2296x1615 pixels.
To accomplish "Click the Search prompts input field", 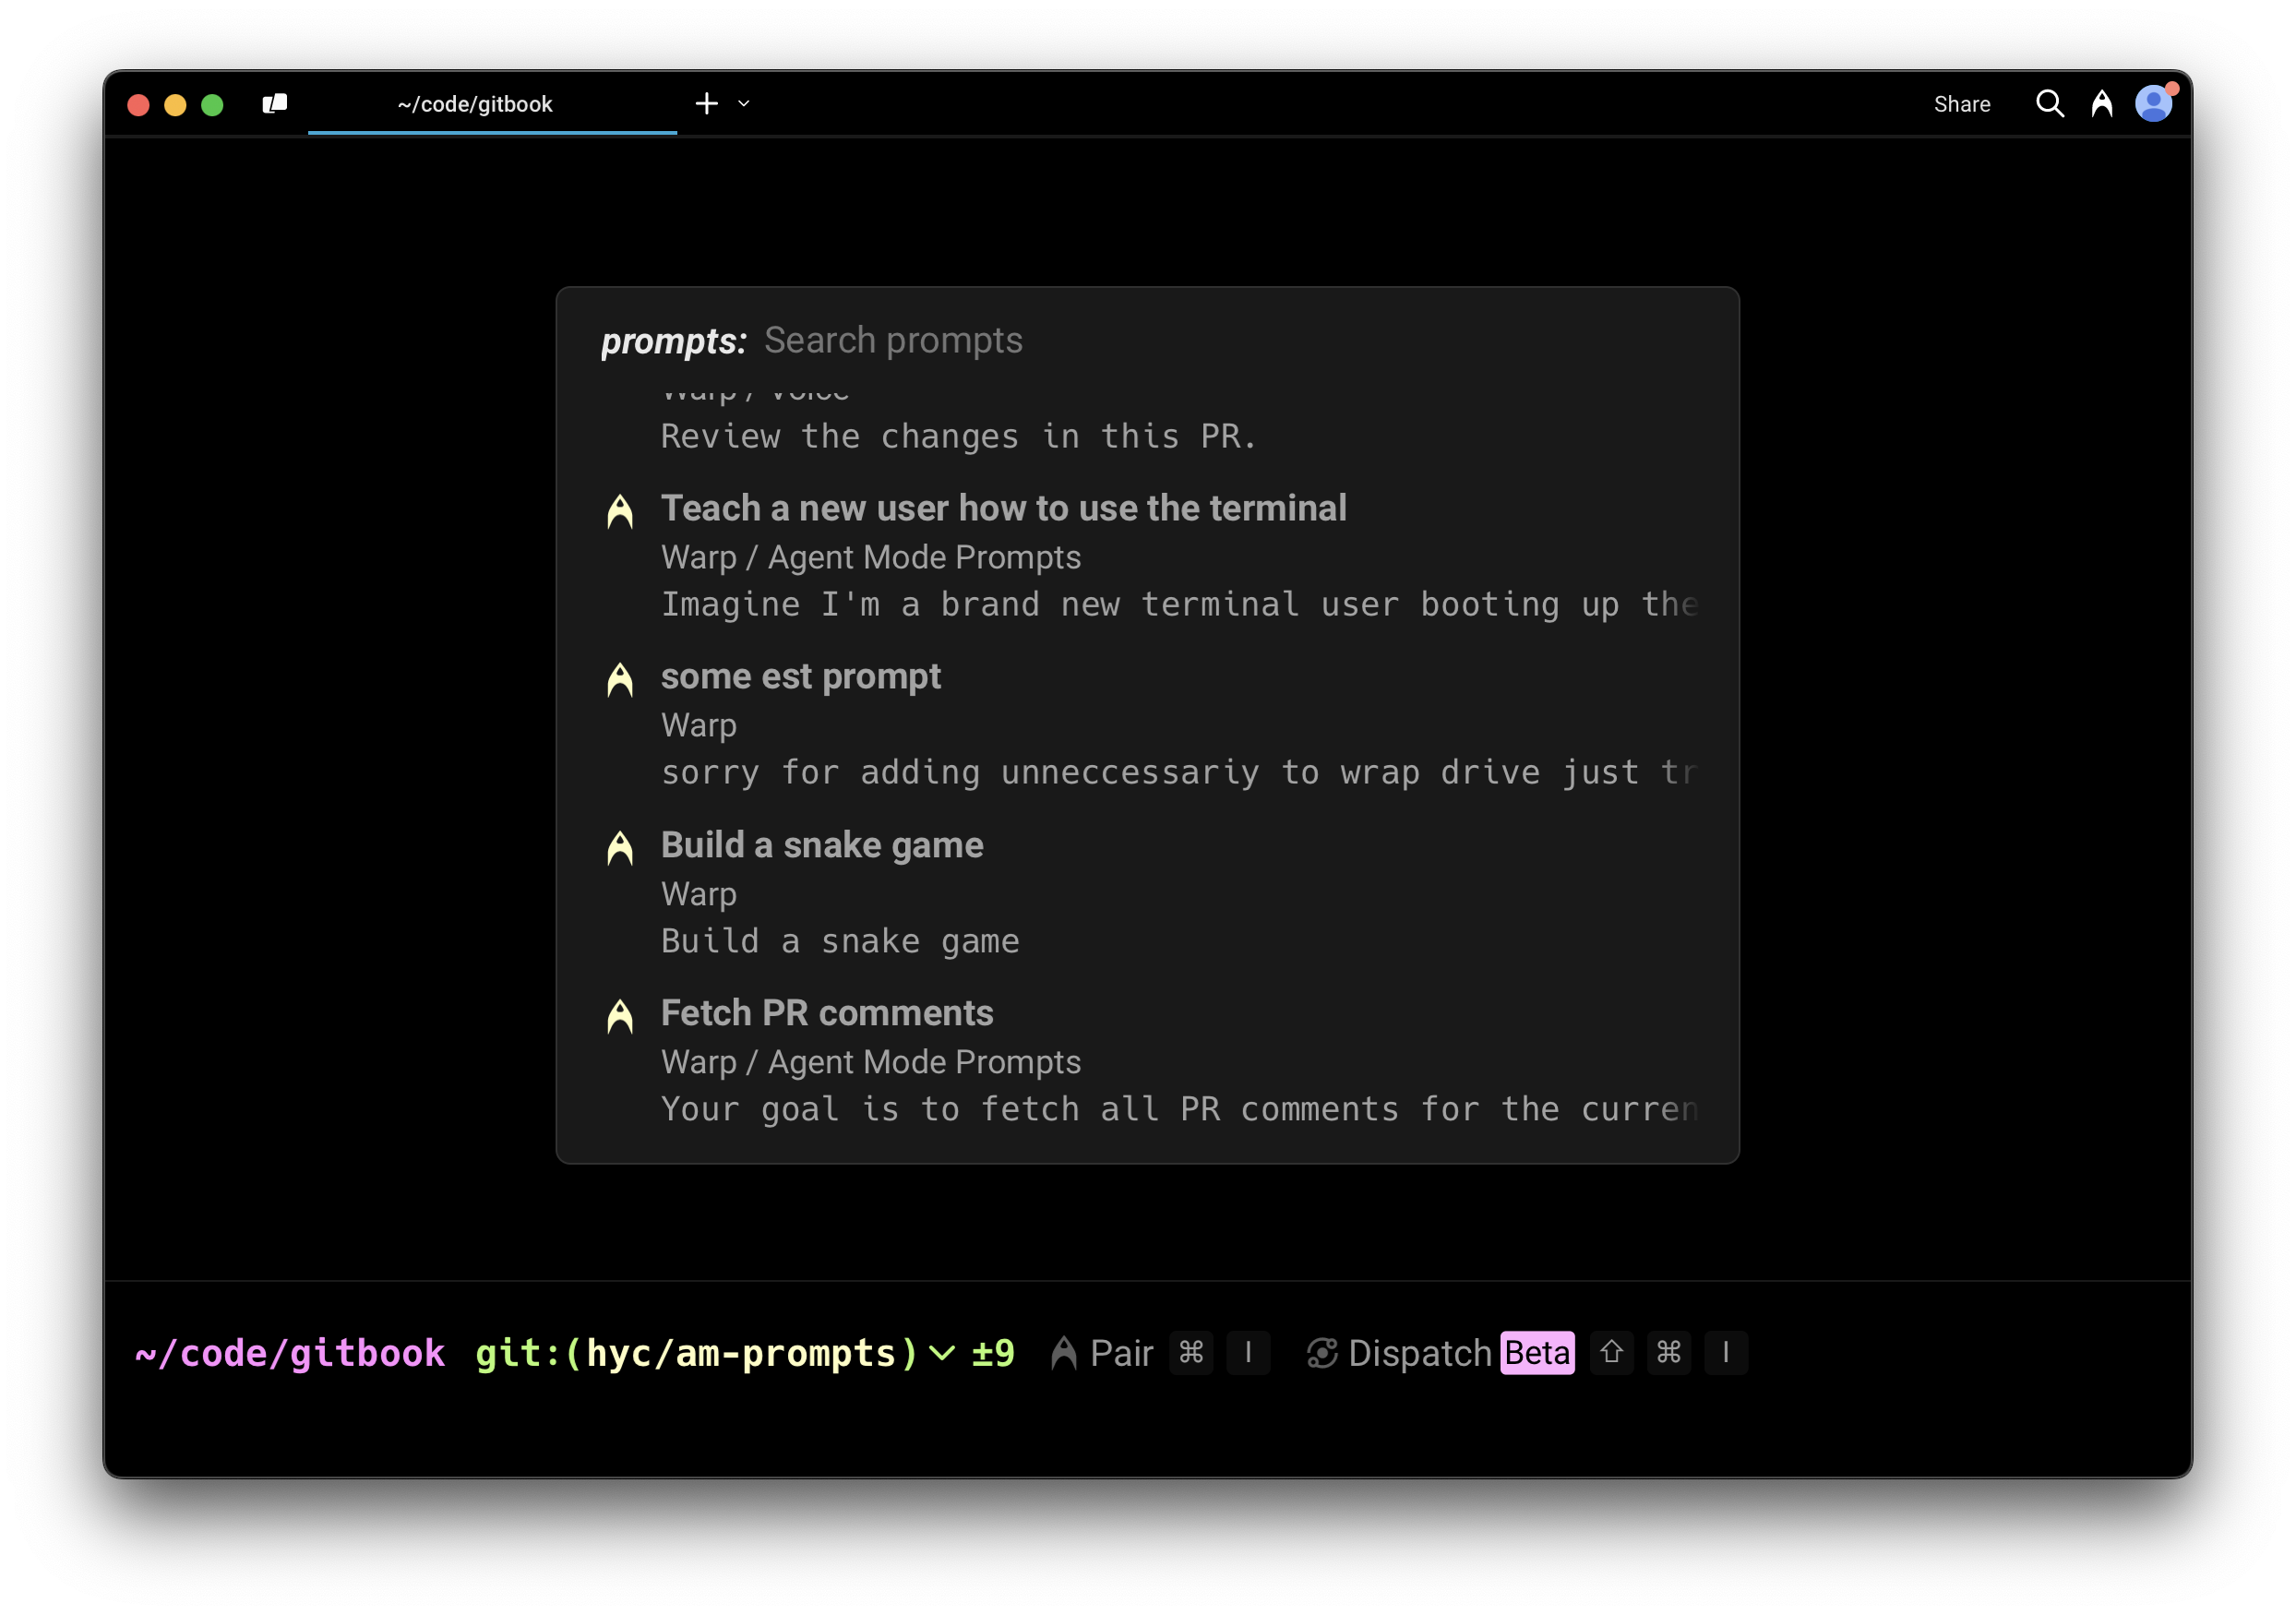I will click(894, 340).
